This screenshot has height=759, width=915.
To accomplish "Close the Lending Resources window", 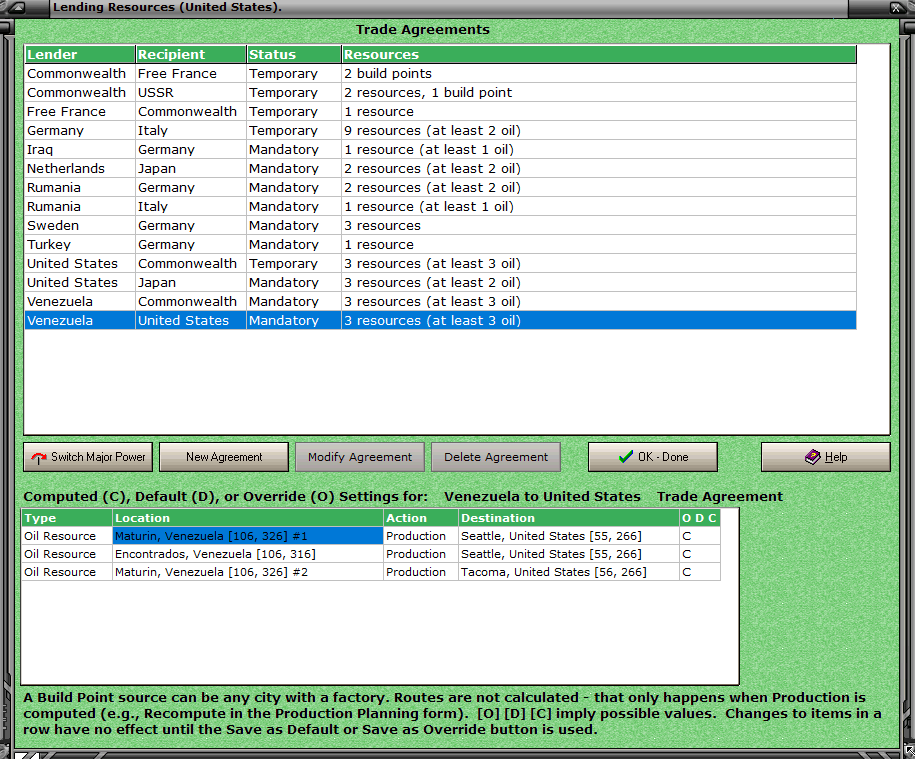I will [x=896, y=8].
